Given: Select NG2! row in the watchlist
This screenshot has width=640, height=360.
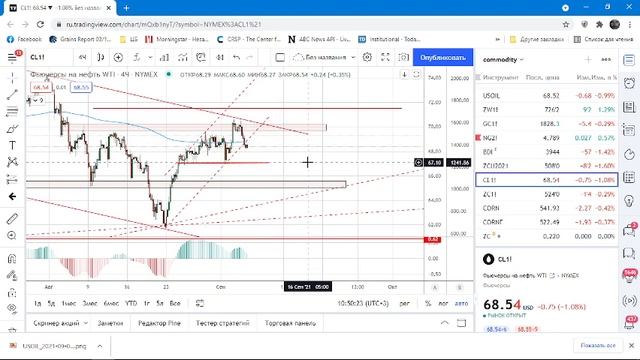Looking at the screenshot, I should point(547,138).
